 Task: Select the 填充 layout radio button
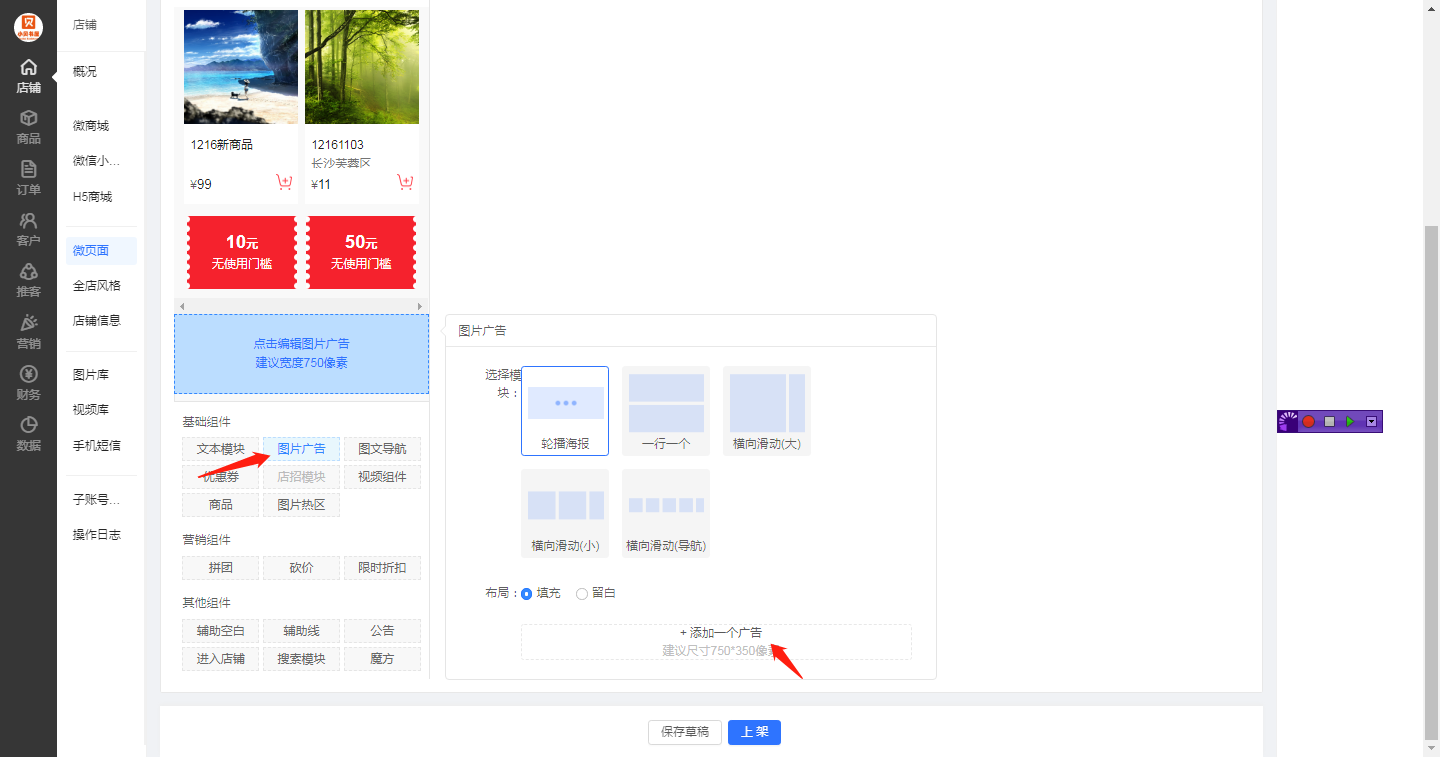click(x=527, y=594)
